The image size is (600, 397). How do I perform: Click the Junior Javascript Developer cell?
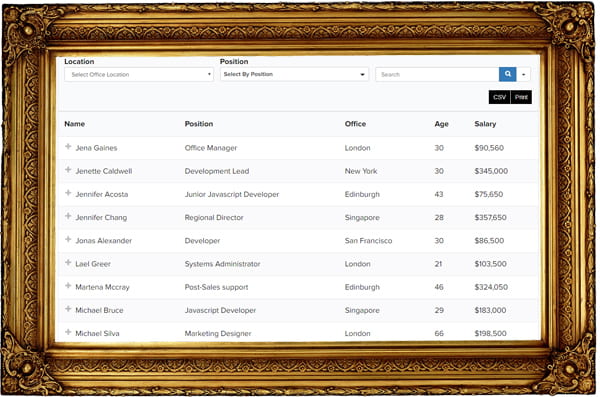click(x=232, y=194)
